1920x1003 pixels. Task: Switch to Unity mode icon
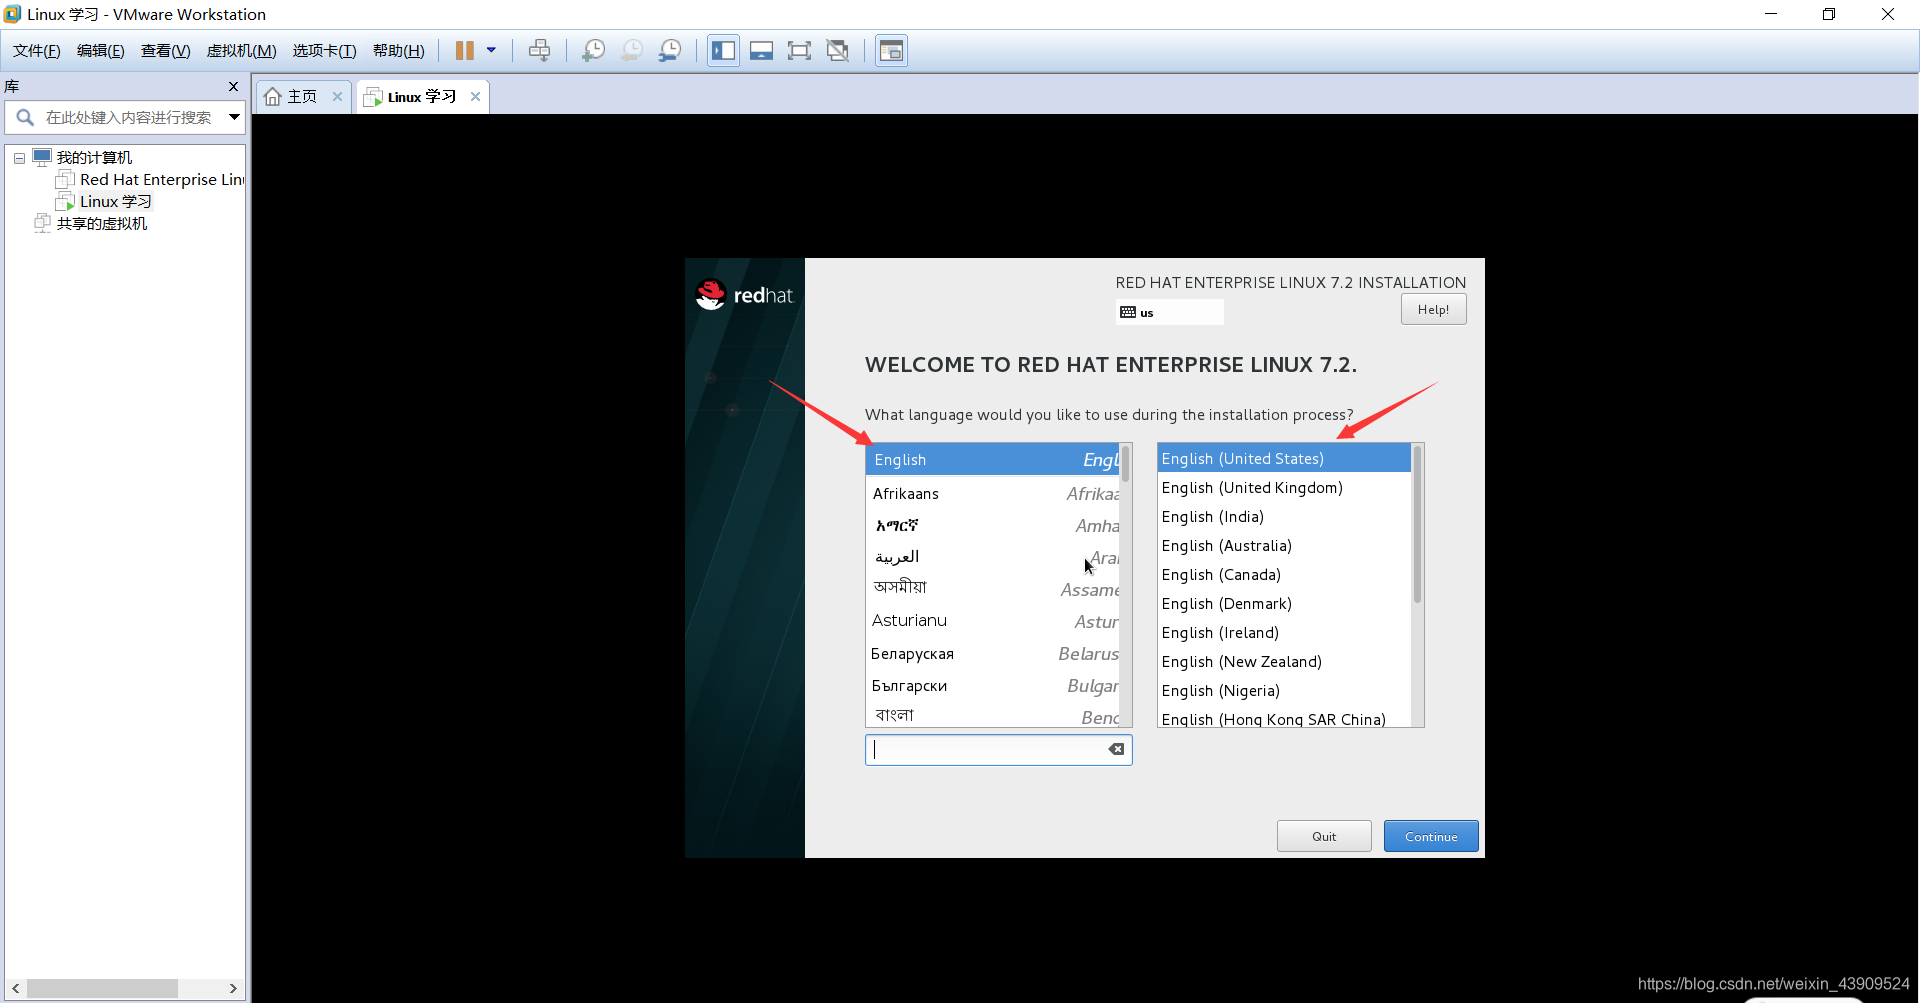838,51
